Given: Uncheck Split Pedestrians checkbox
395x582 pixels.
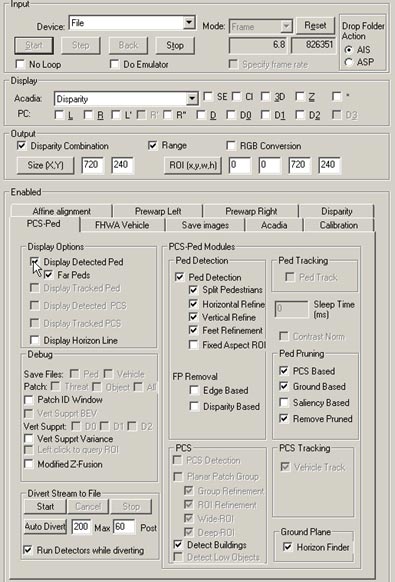Looking at the screenshot, I should pyautogui.click(x=193, y=290).
